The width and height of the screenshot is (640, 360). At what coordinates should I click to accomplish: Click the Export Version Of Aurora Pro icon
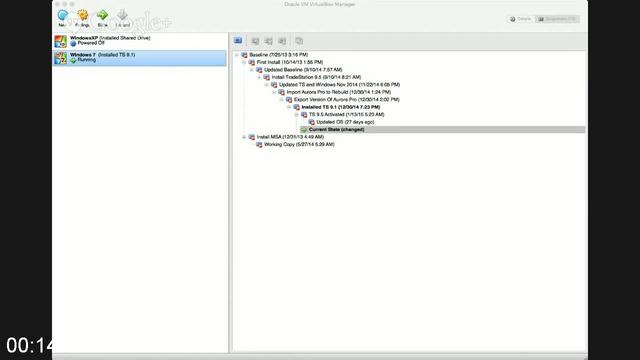(289, 100)
